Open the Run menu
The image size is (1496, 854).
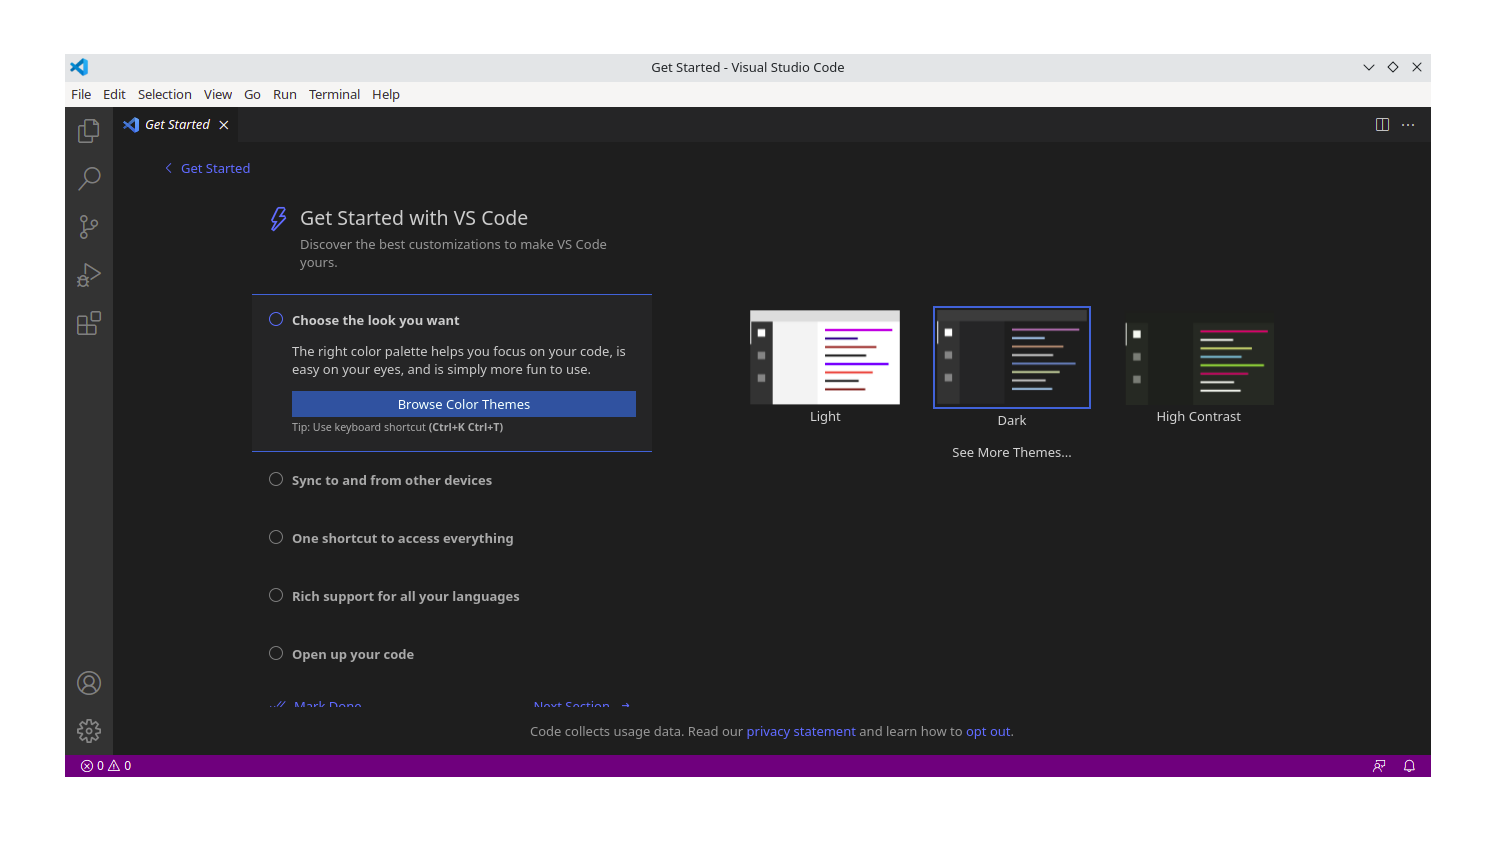(x=285, y=95)
